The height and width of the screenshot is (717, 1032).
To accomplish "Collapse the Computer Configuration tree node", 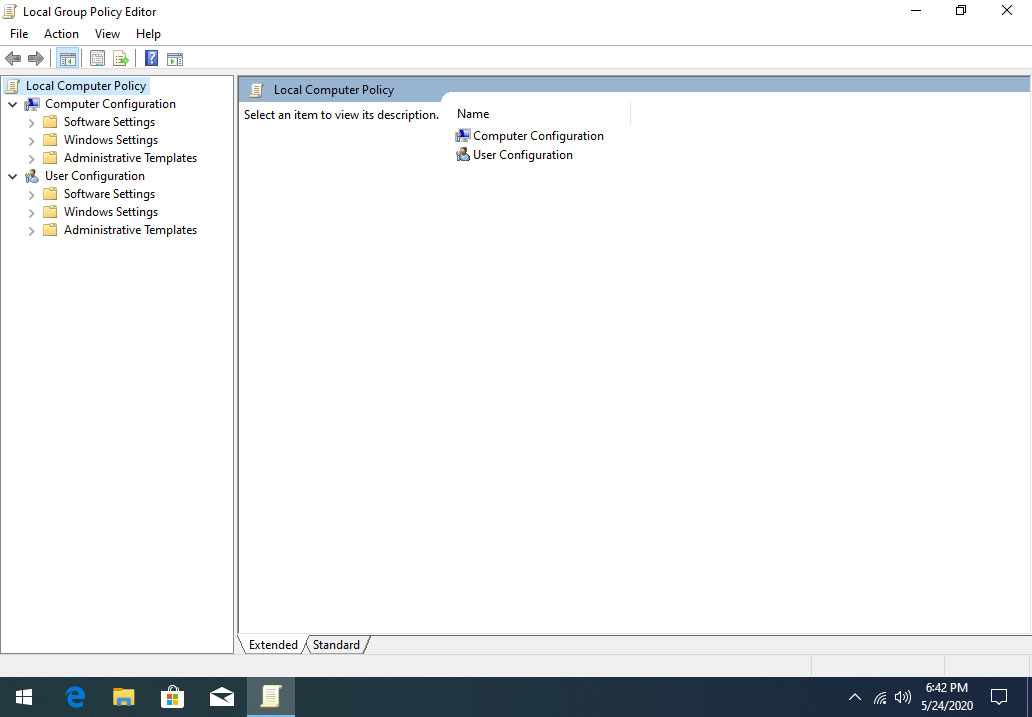I will tap(13, 103).
